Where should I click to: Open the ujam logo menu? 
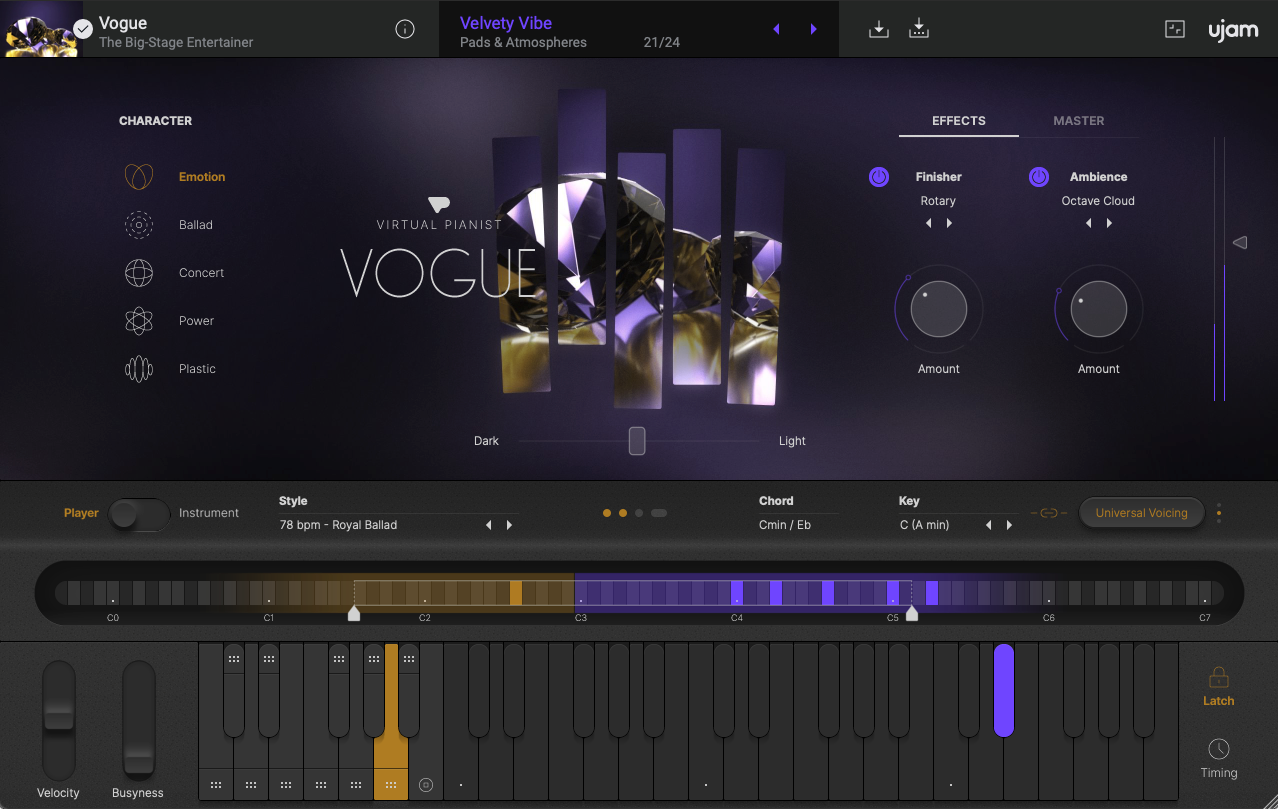(1233, 30)
